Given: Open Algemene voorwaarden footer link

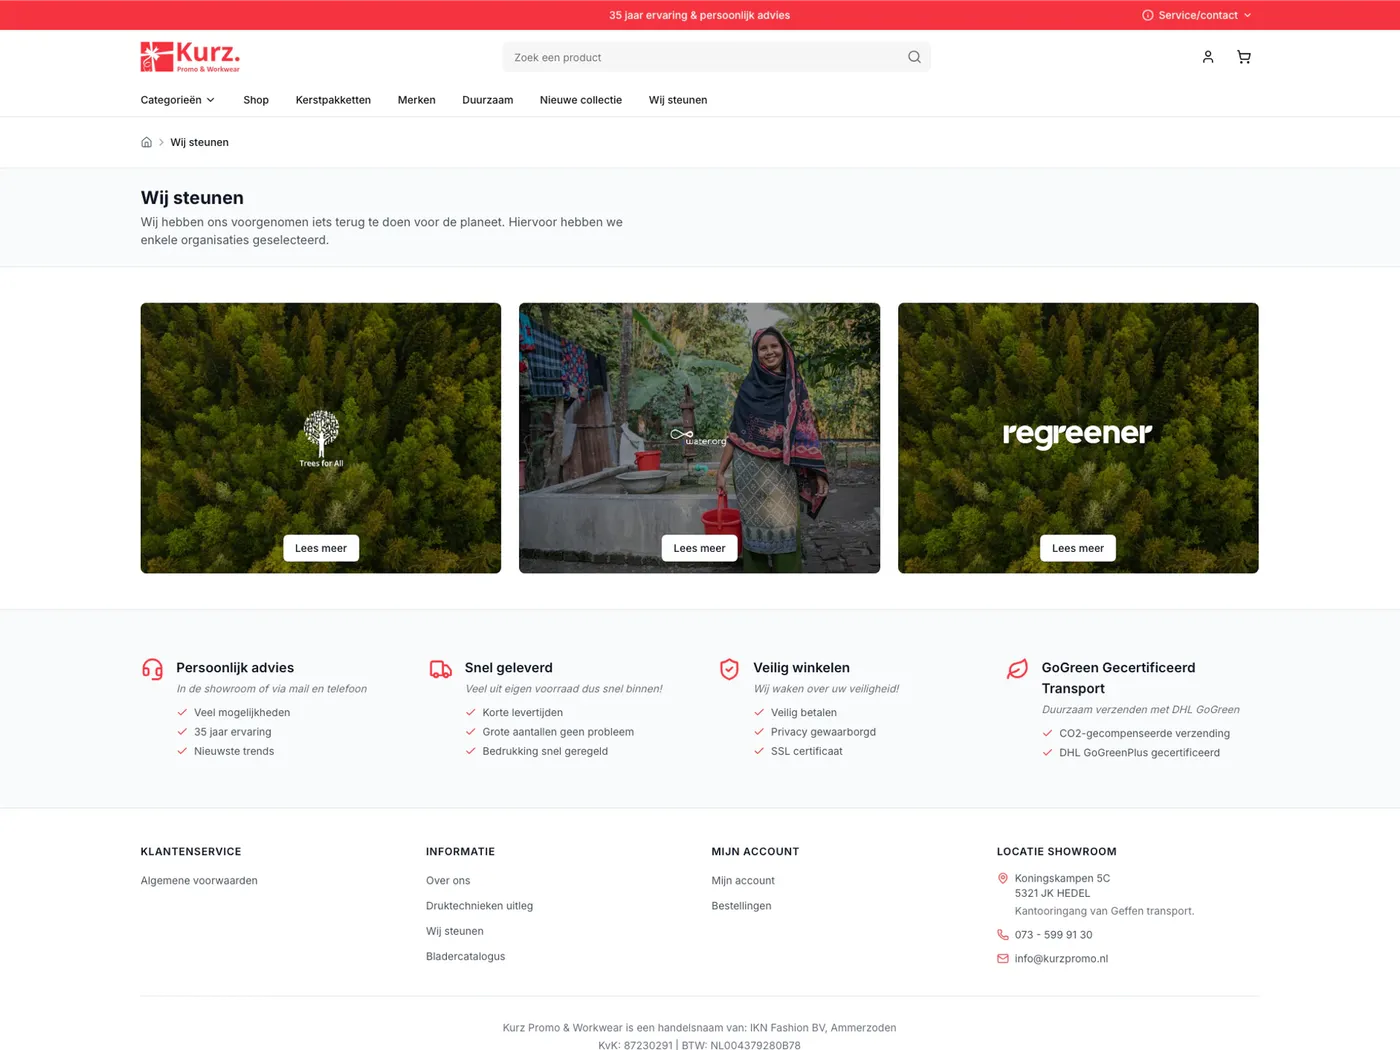Looking at the screenshot, I should (199, 881).
